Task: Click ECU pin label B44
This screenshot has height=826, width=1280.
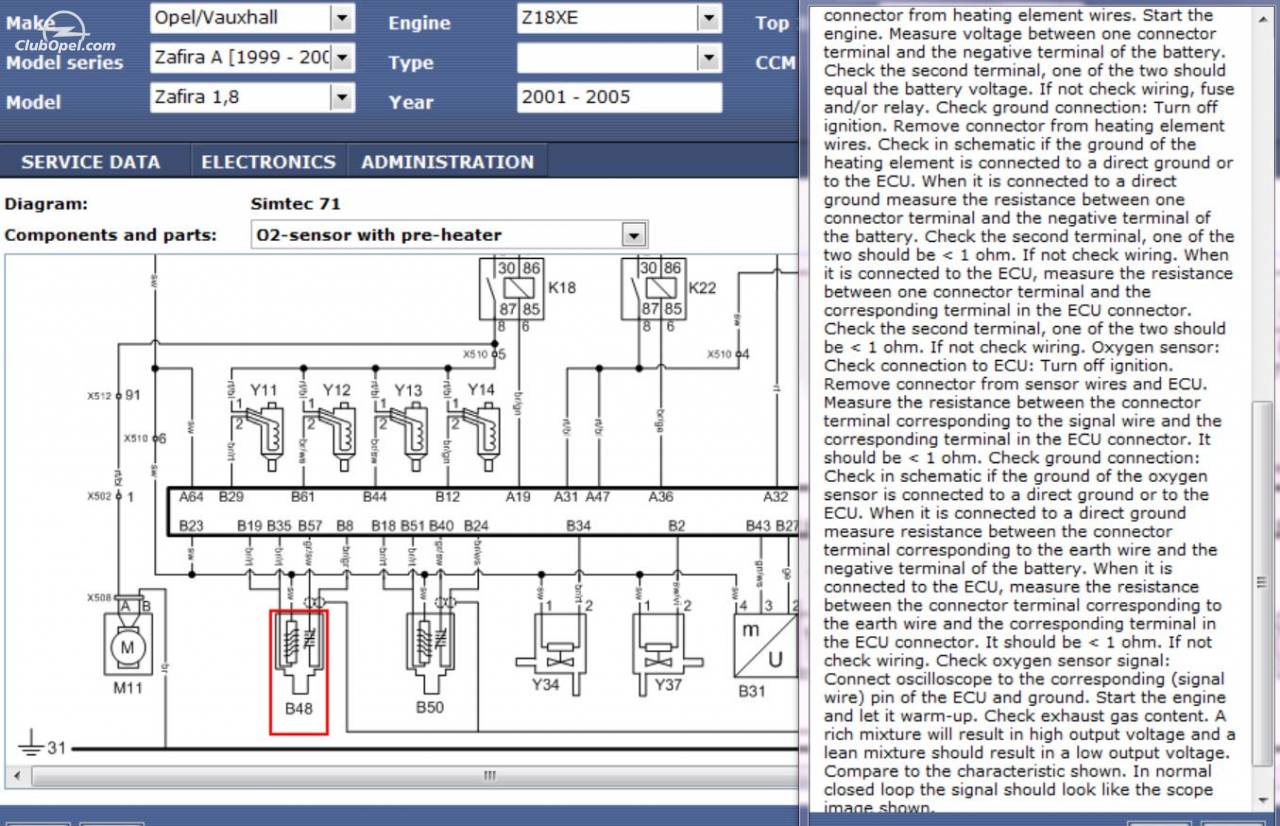Action: [375, 496]
